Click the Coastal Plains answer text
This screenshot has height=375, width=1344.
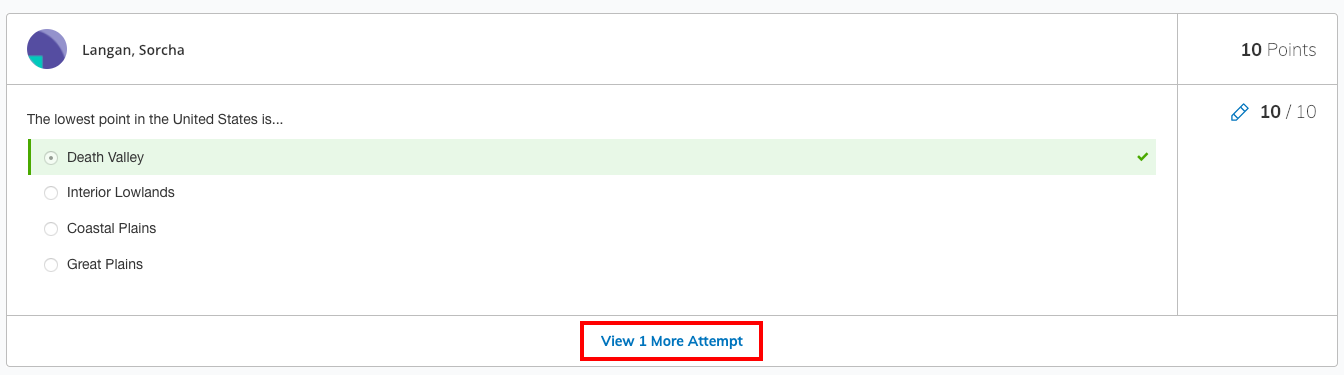click(x=112, y=228)
